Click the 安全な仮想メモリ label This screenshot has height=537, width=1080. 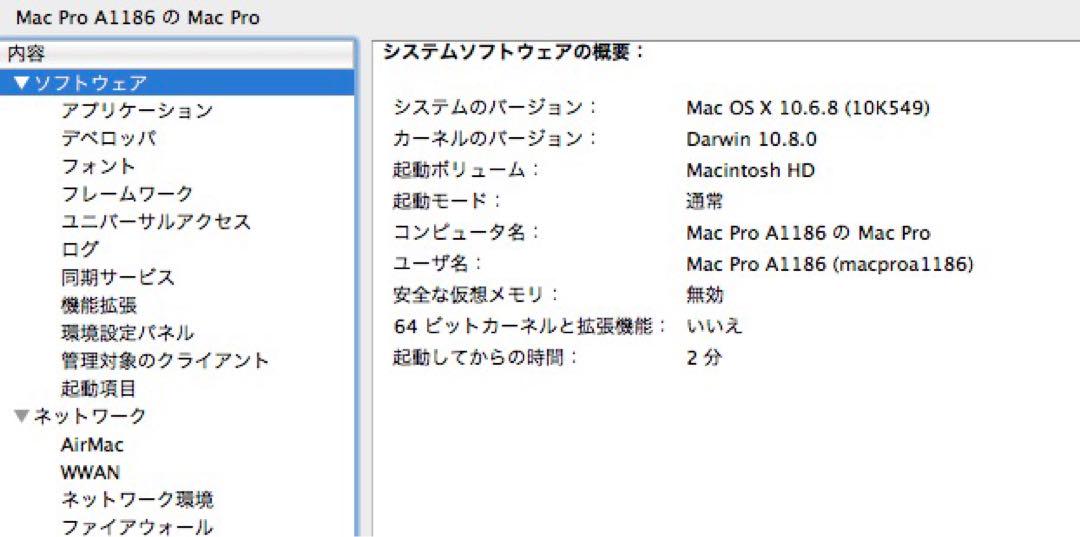click(x=475, y=295)
